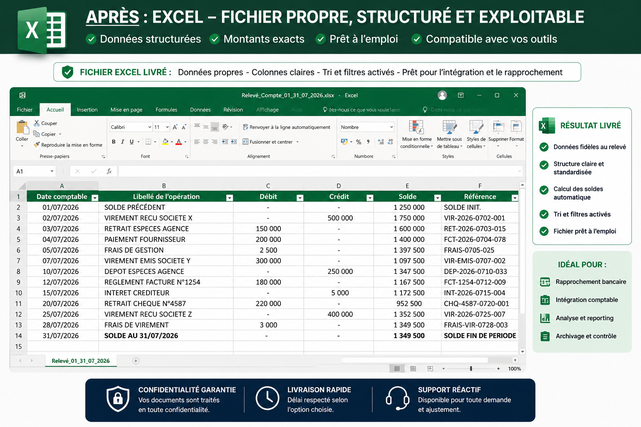Click the ribbon display options icon

coord(461,95)
